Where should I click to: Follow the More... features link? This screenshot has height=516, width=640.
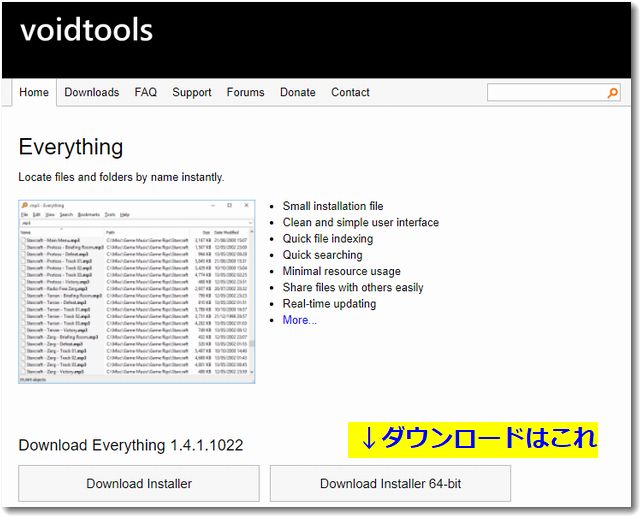coord(300,320)
